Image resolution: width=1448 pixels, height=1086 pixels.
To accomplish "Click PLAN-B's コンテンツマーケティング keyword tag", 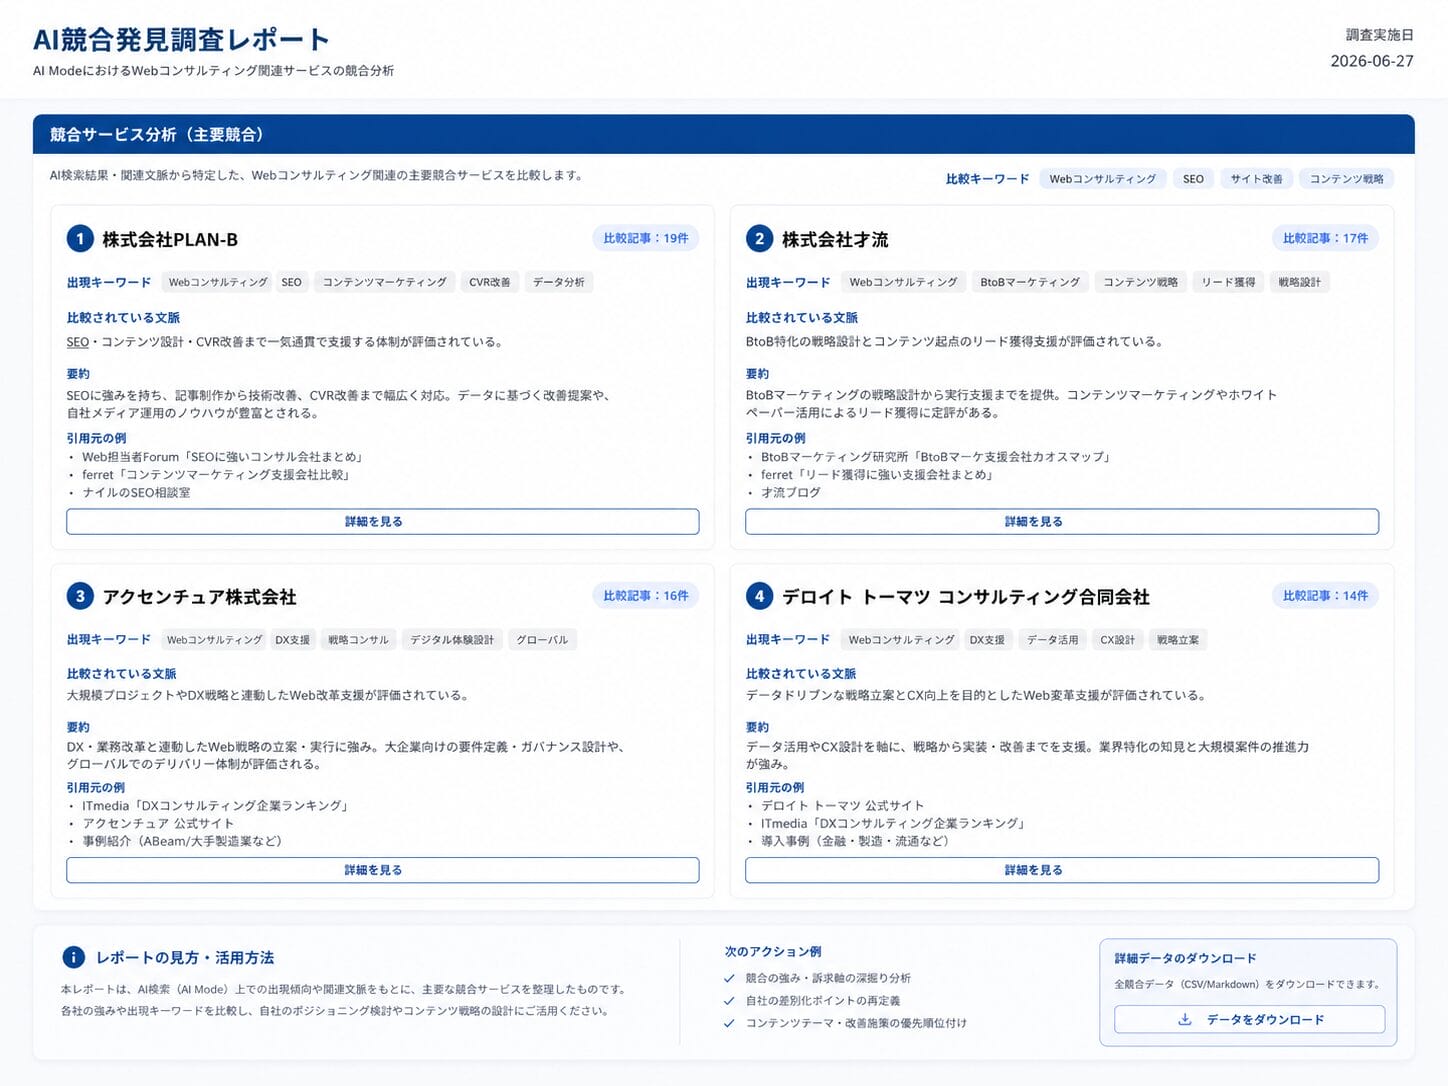I will tap(384, 282).
